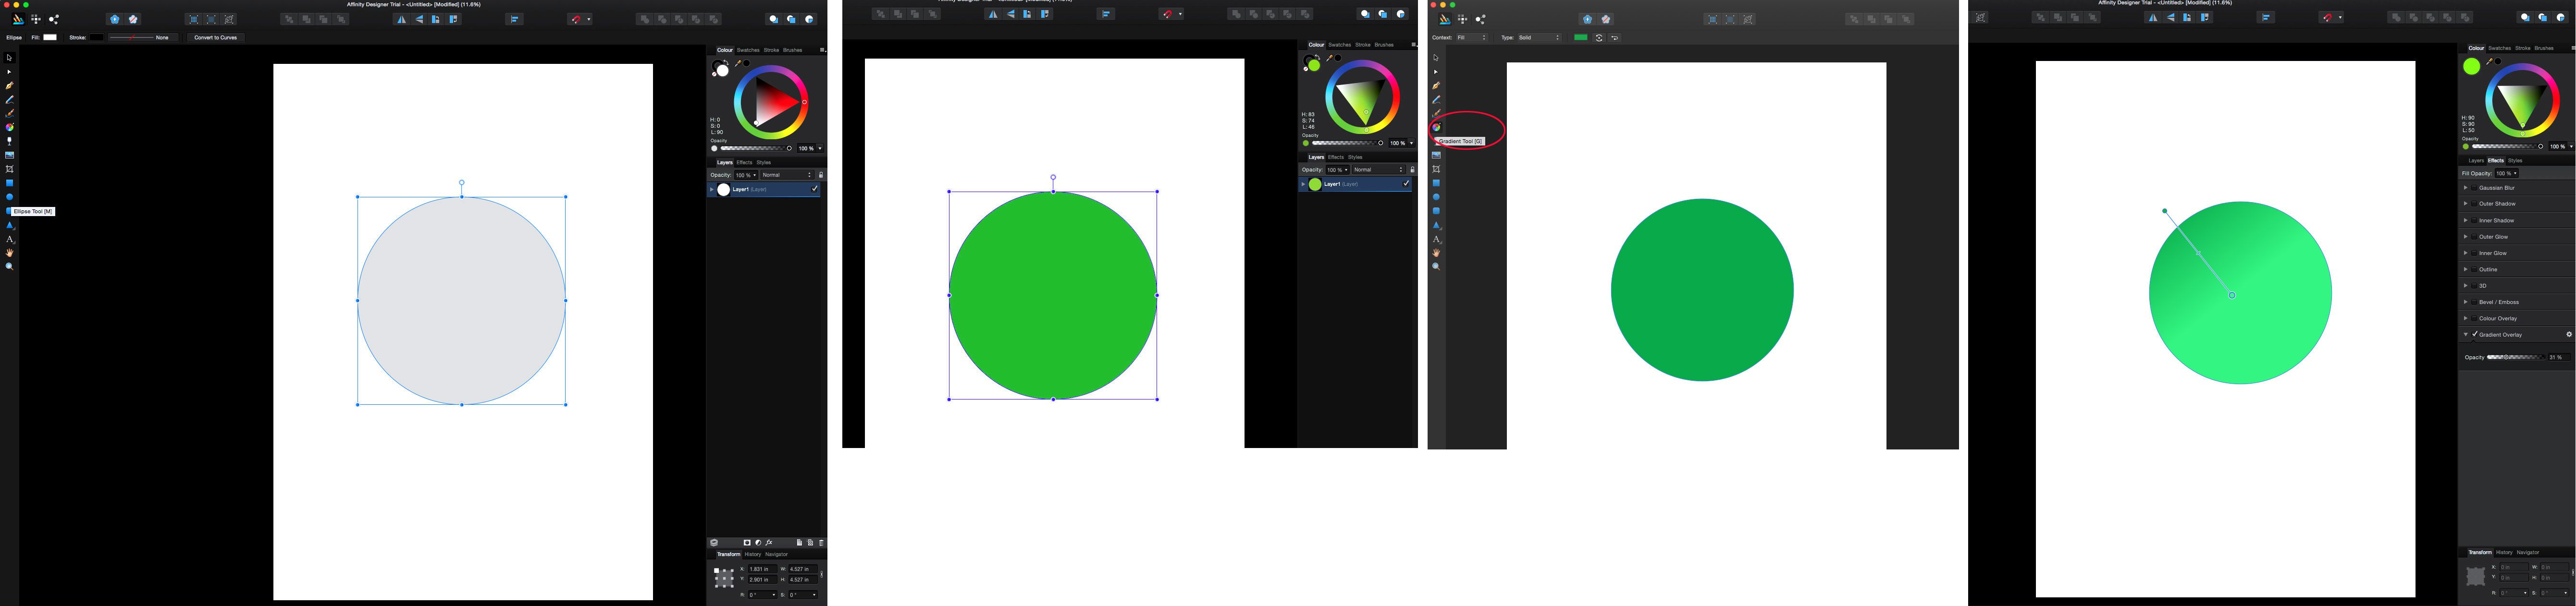2576x606 pixels.
Task: Toggle Layer1 visibility checkbox in first screenshot
Action: (x=814, y=189)
